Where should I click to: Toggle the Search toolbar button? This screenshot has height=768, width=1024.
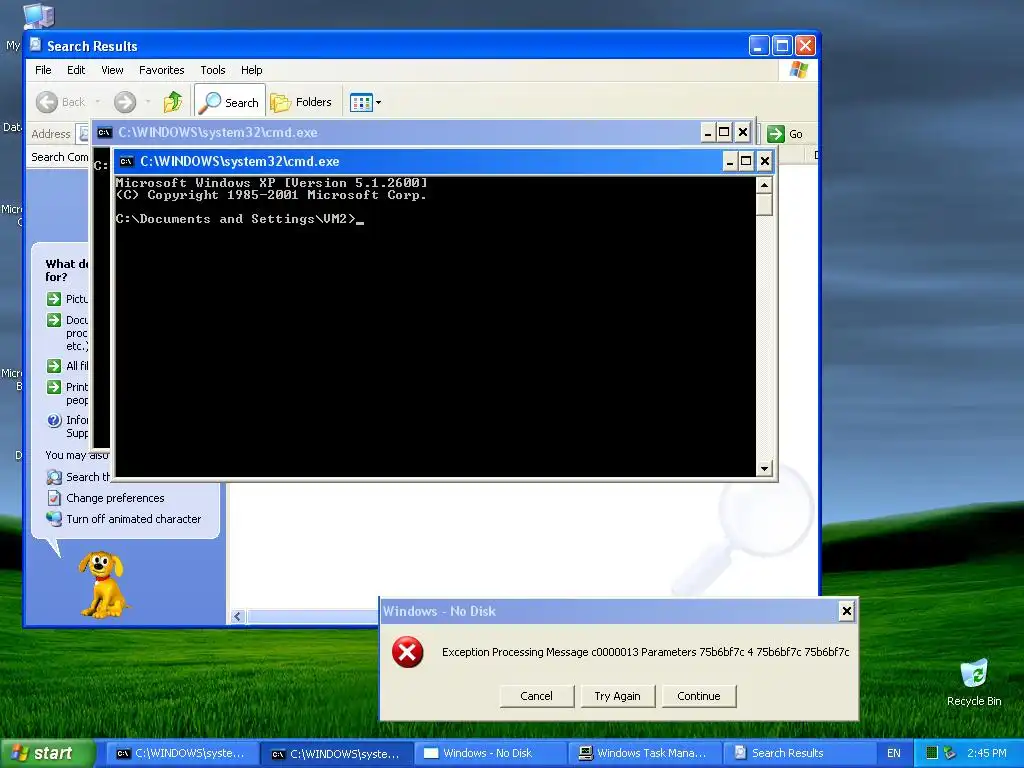pos(230,102)
